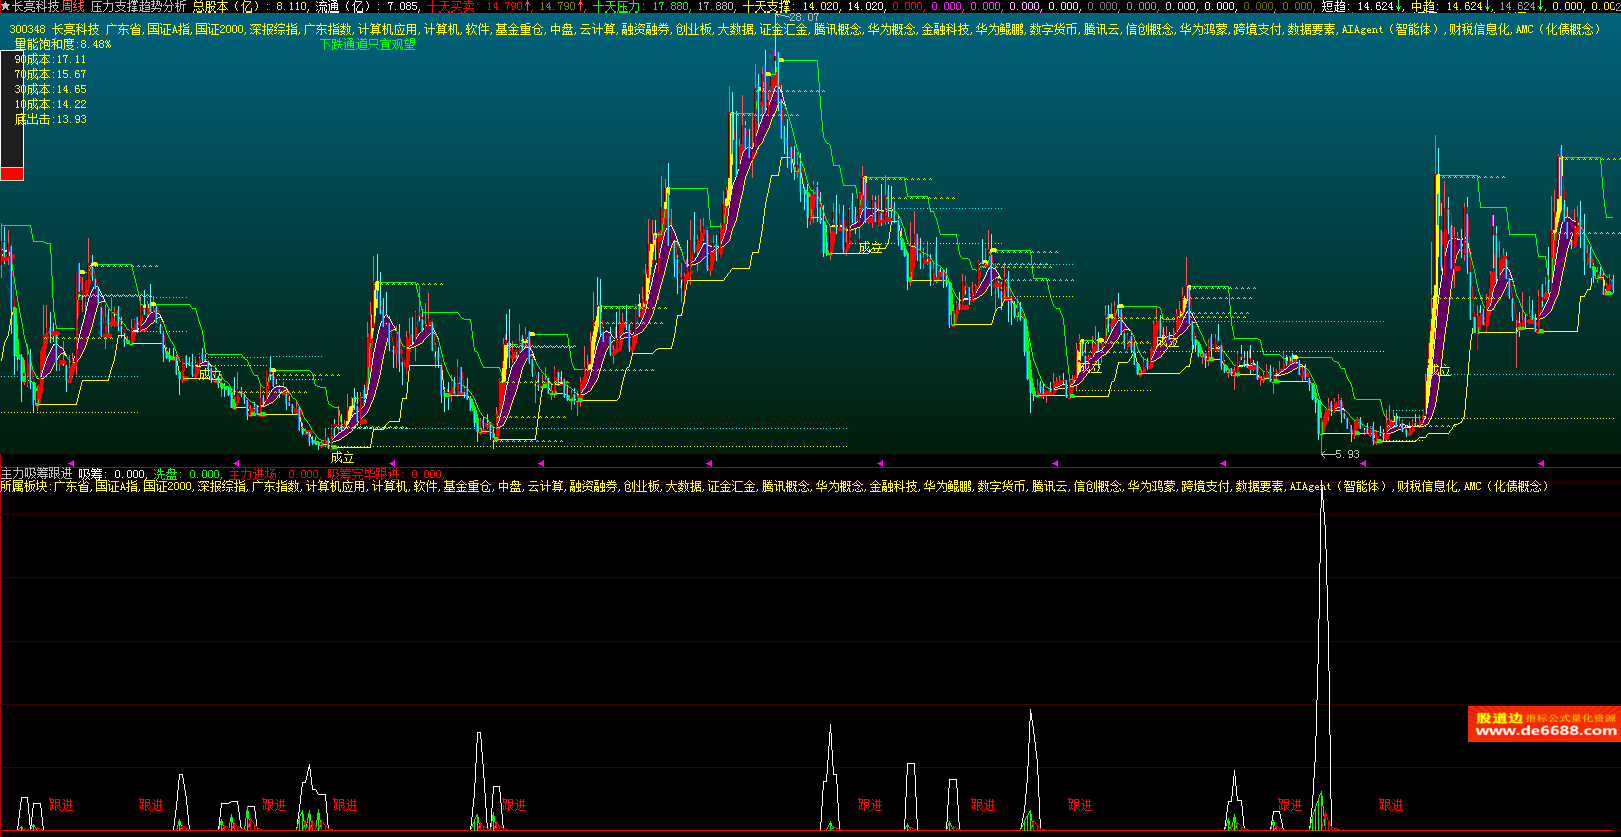The width and height of the screenshot is (1621, 837).
Task: Click the star icon before 长亮科技 title
Action: 6,6
